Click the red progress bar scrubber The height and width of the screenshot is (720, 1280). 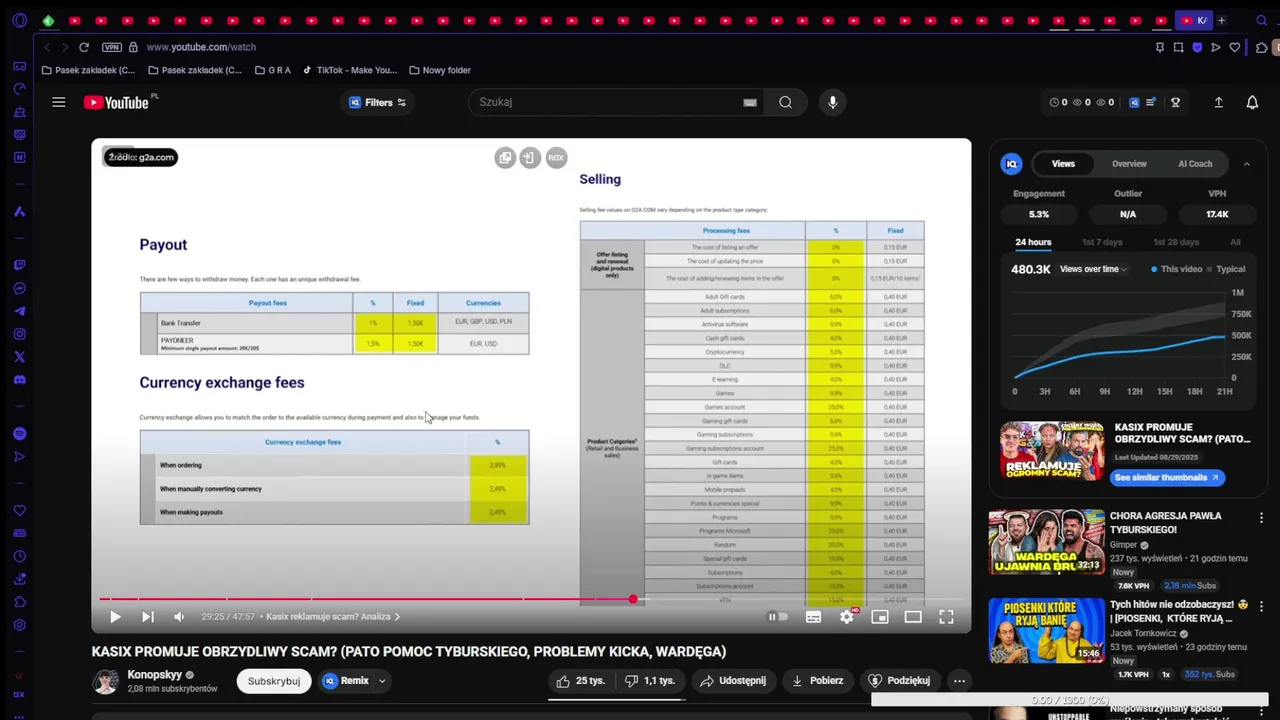pyautogui.click(x=633, y=599)
